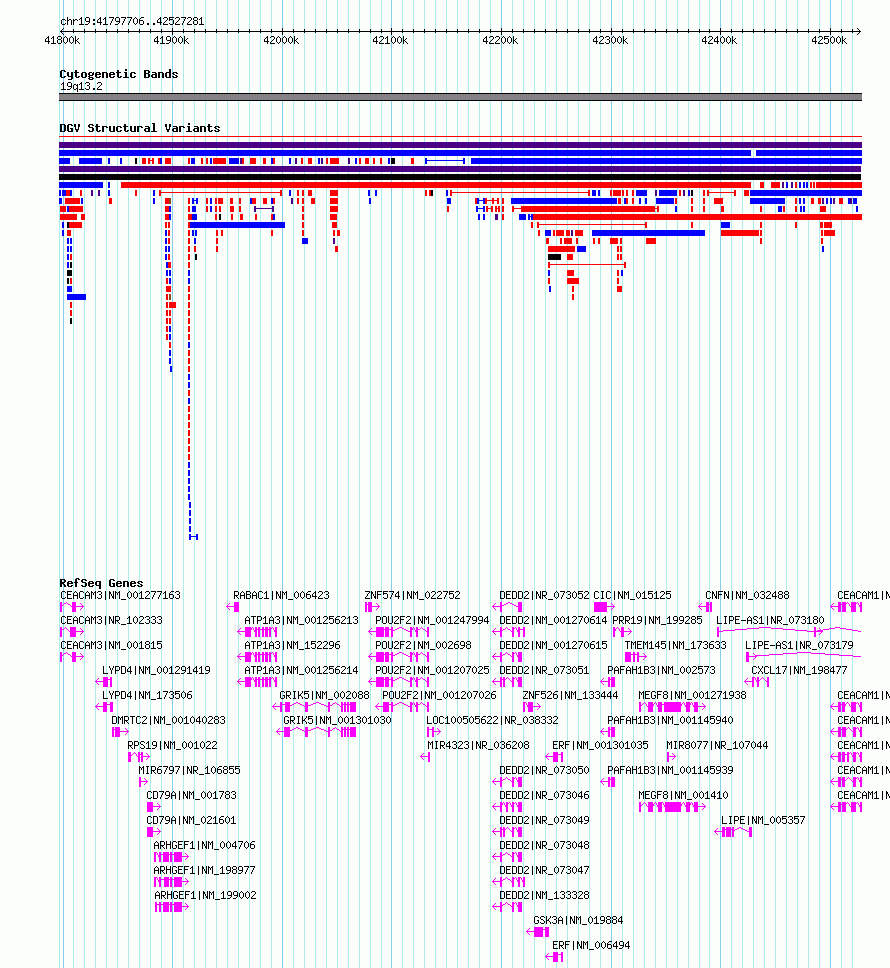Open POU2F2|NM_001207026 transcript label
The image size is (890, 968).
click(439, 695)
